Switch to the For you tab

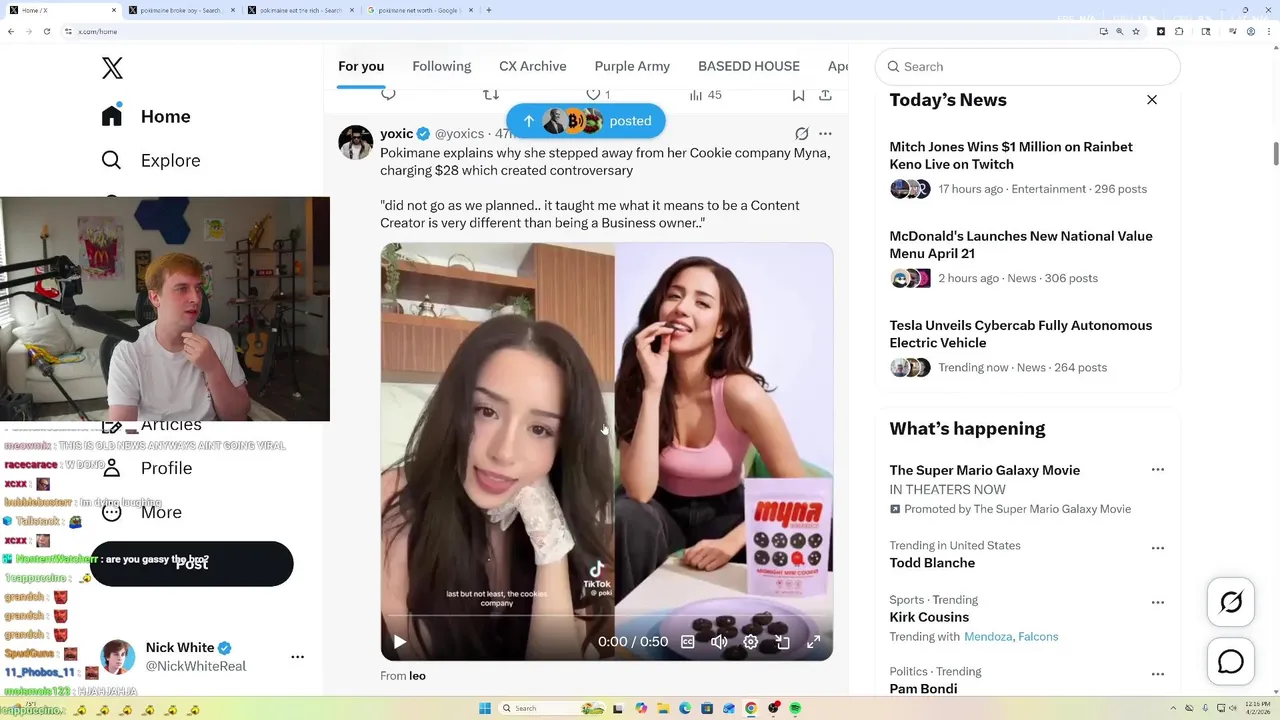click(x=361, y=66)
